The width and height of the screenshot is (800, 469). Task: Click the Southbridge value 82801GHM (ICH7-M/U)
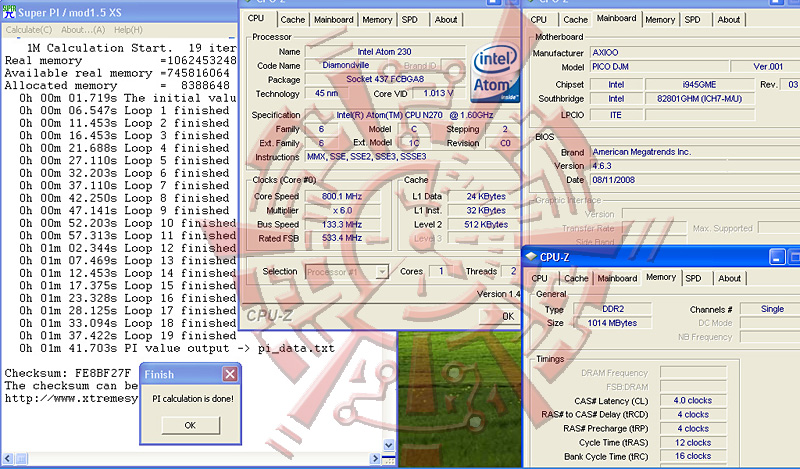[699, 99]
